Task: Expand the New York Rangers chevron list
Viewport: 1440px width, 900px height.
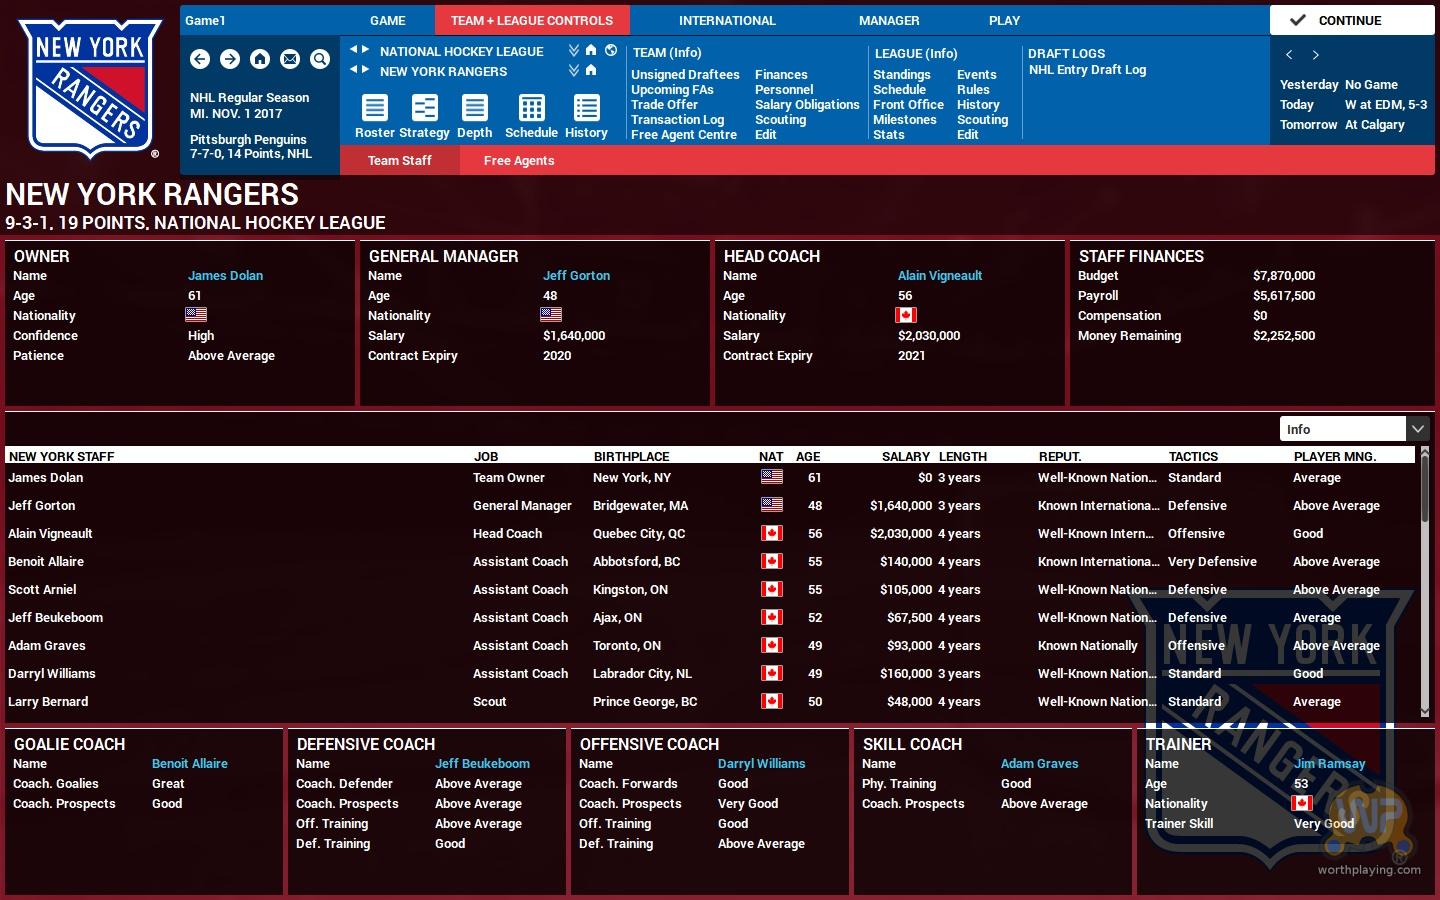Action: 574,71
